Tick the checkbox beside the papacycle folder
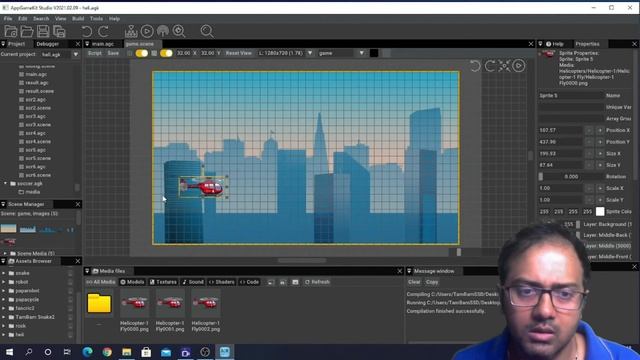 (70, 300)
